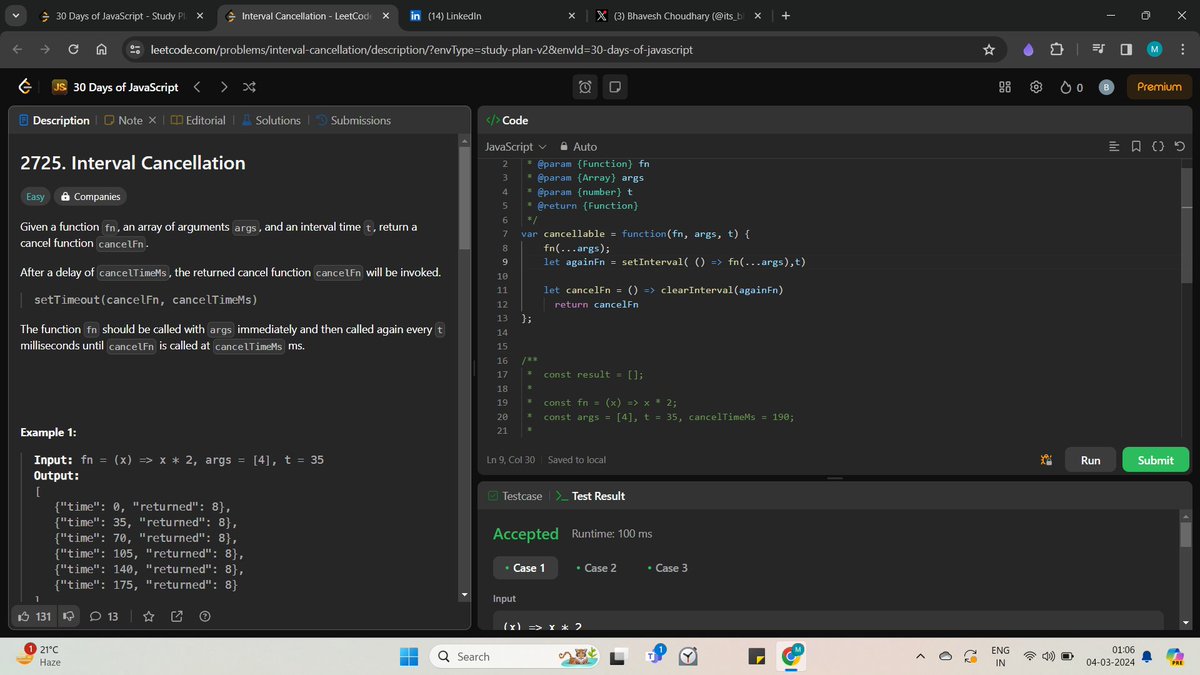Share the problem using the share icon

click(x=176, y=616)
